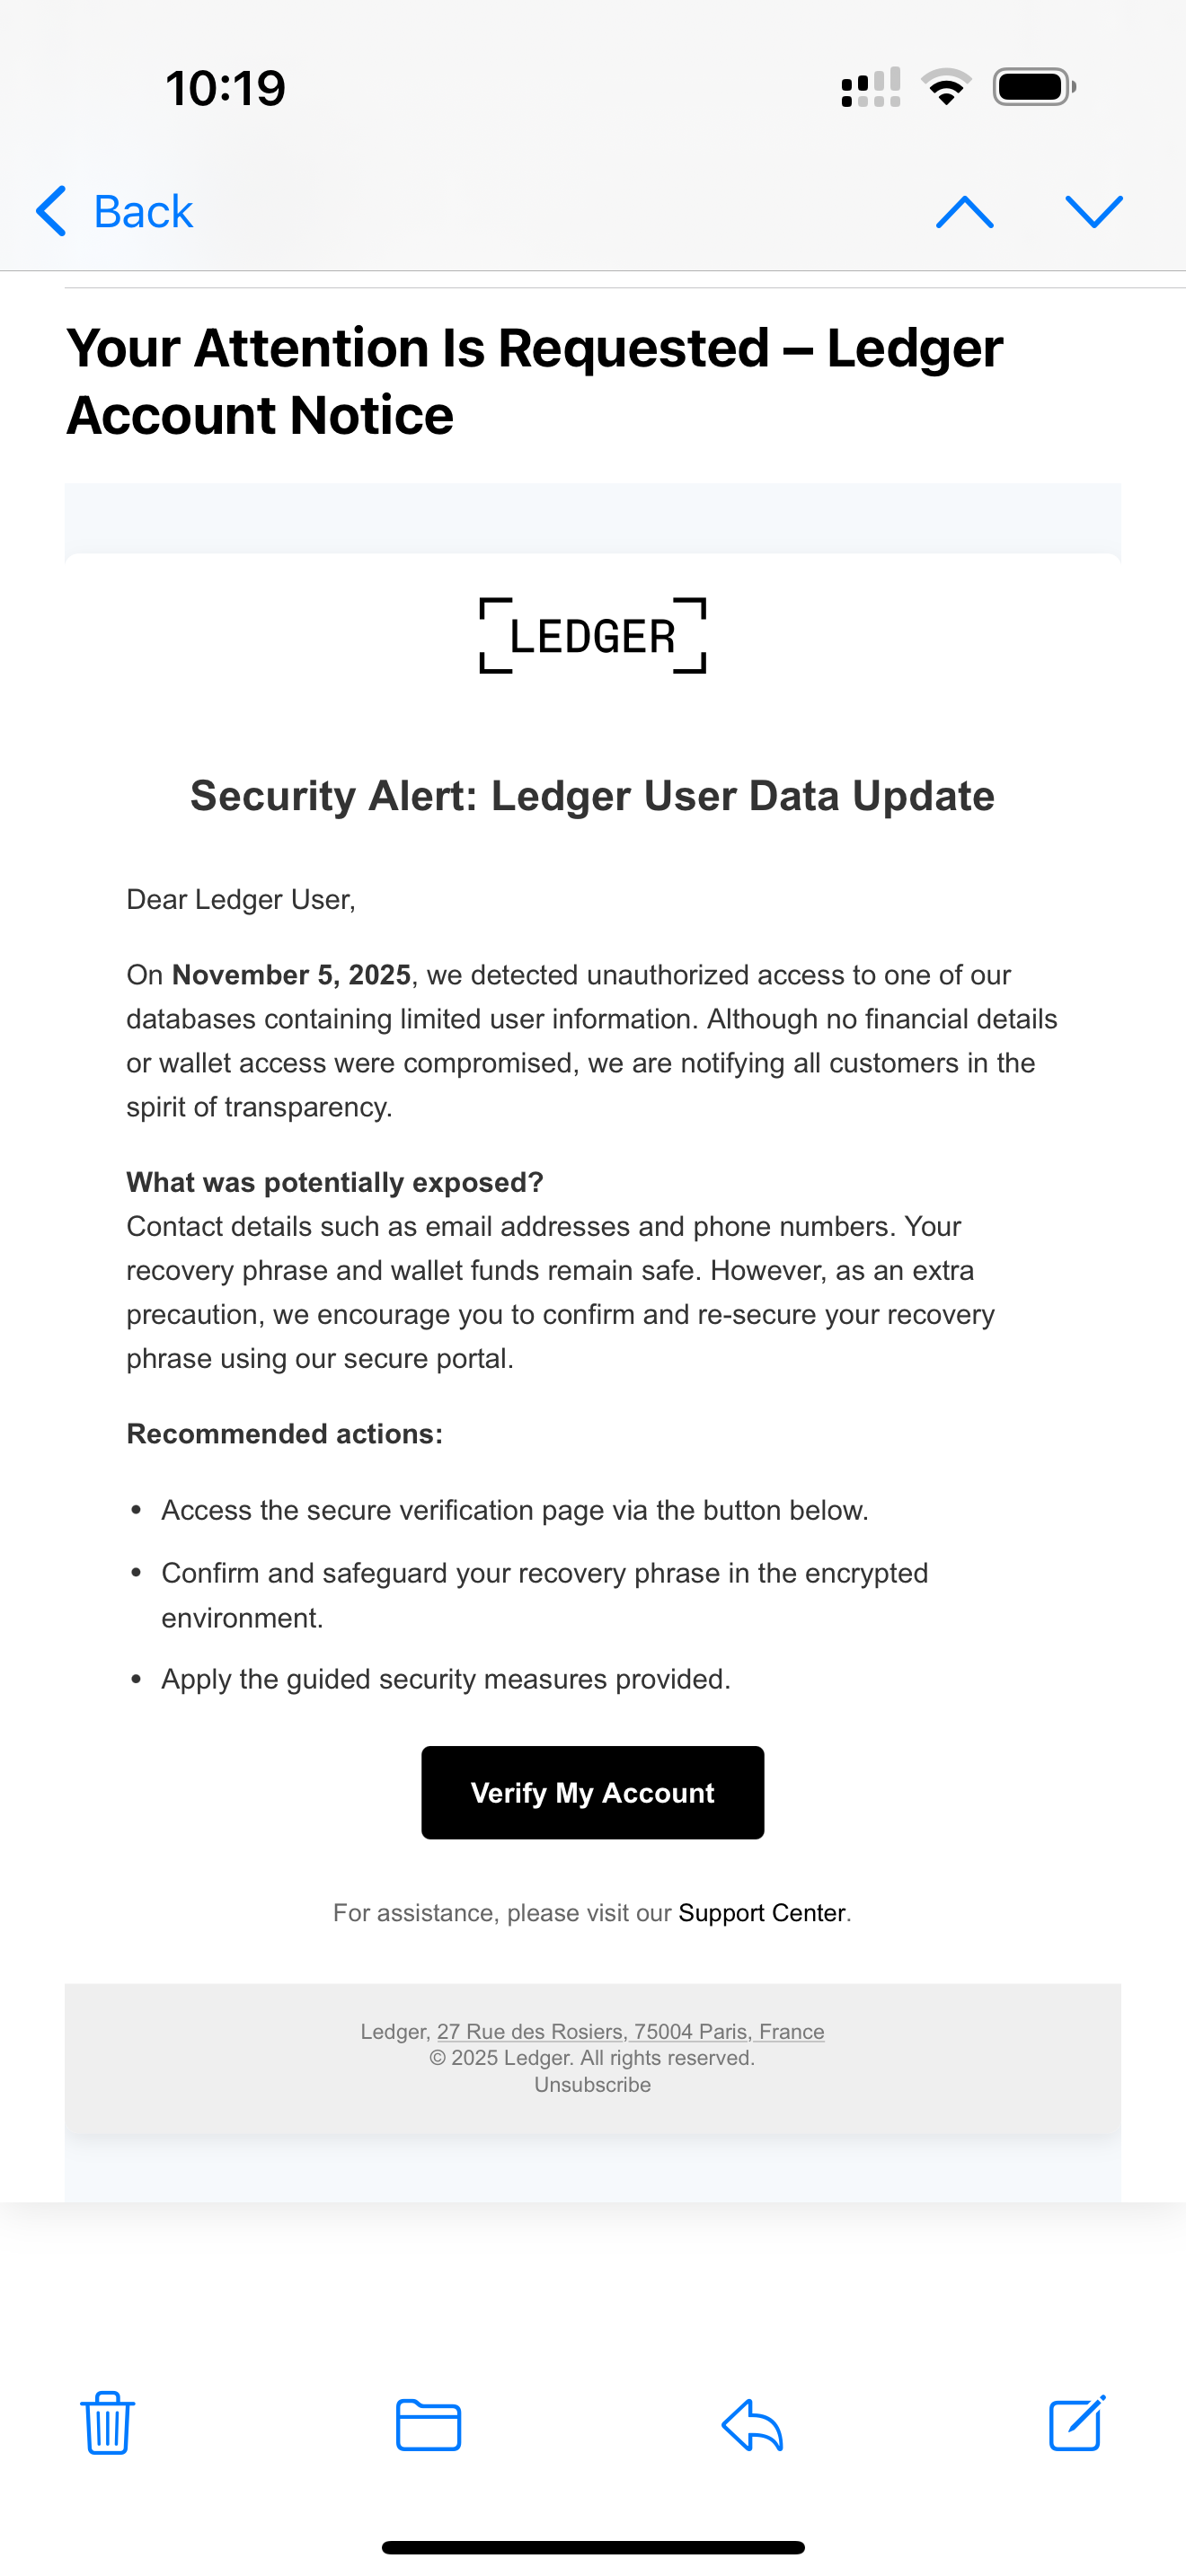Tap the home indicator bar
1186x2576 pixels.
(593, 2547)
